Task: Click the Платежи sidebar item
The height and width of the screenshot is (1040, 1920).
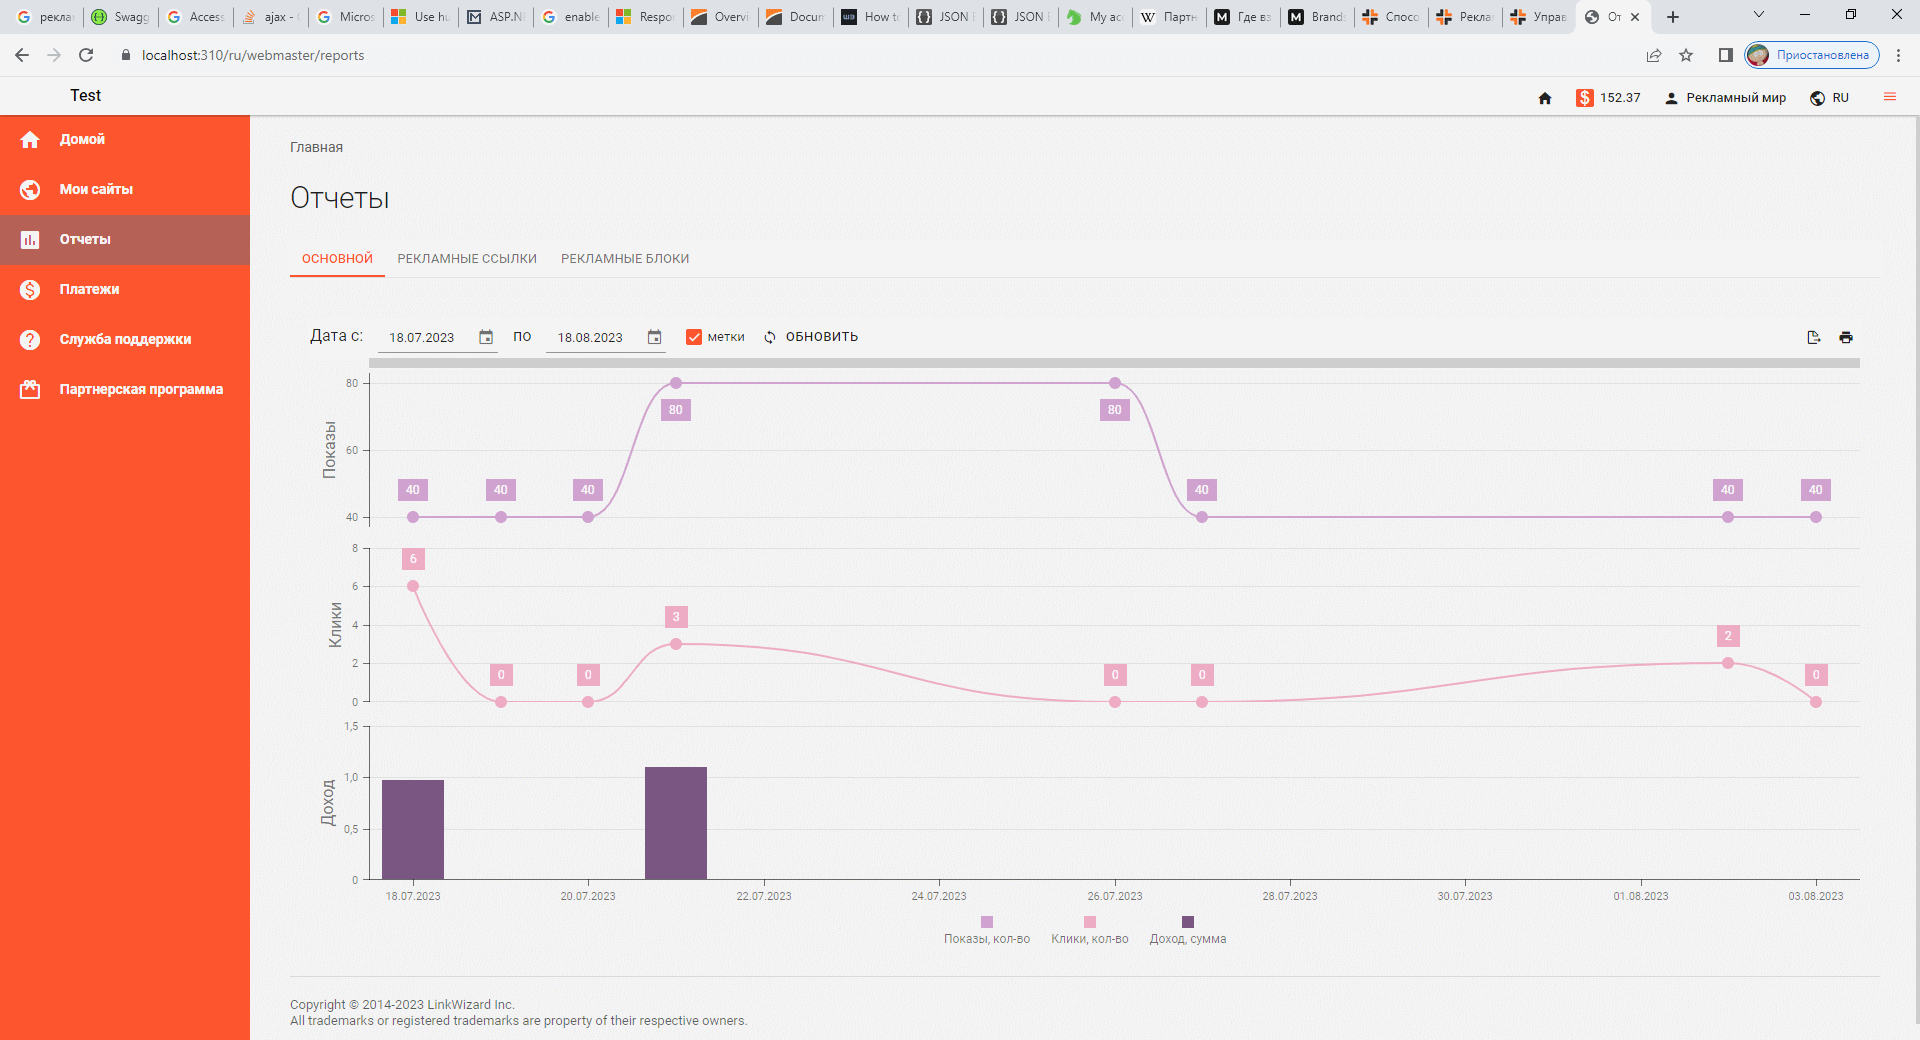Action: click(89, 289)
